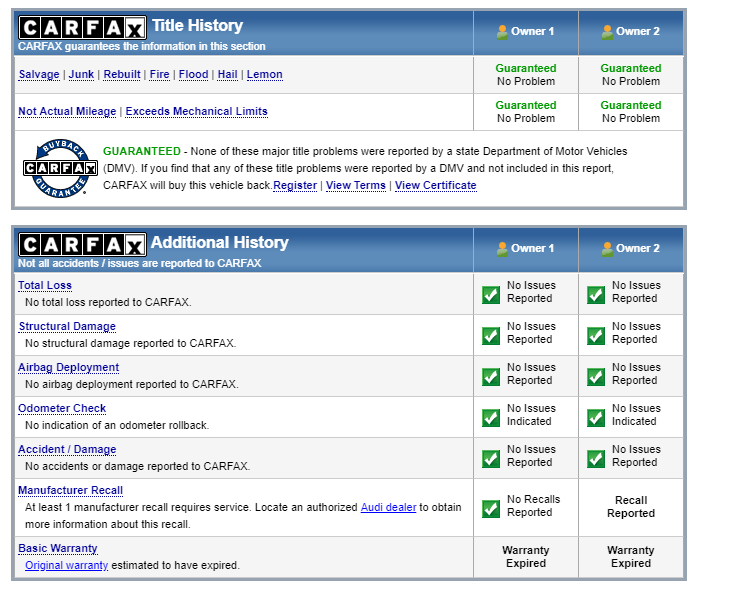Follow the Audi dealer link
This screenshot has width=746, height=592.
click(388, 508)
